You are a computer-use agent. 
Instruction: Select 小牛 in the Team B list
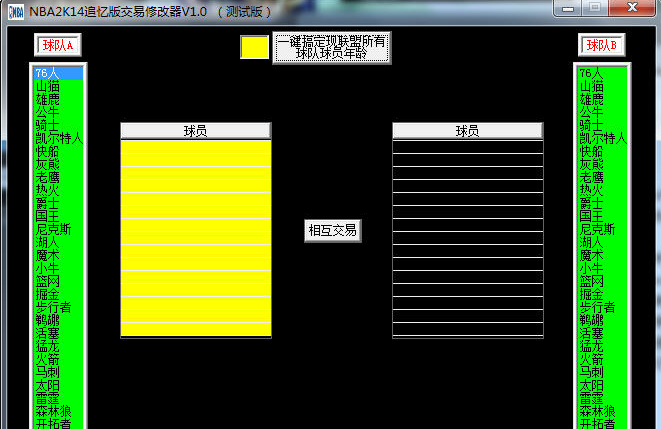point(602,268)
